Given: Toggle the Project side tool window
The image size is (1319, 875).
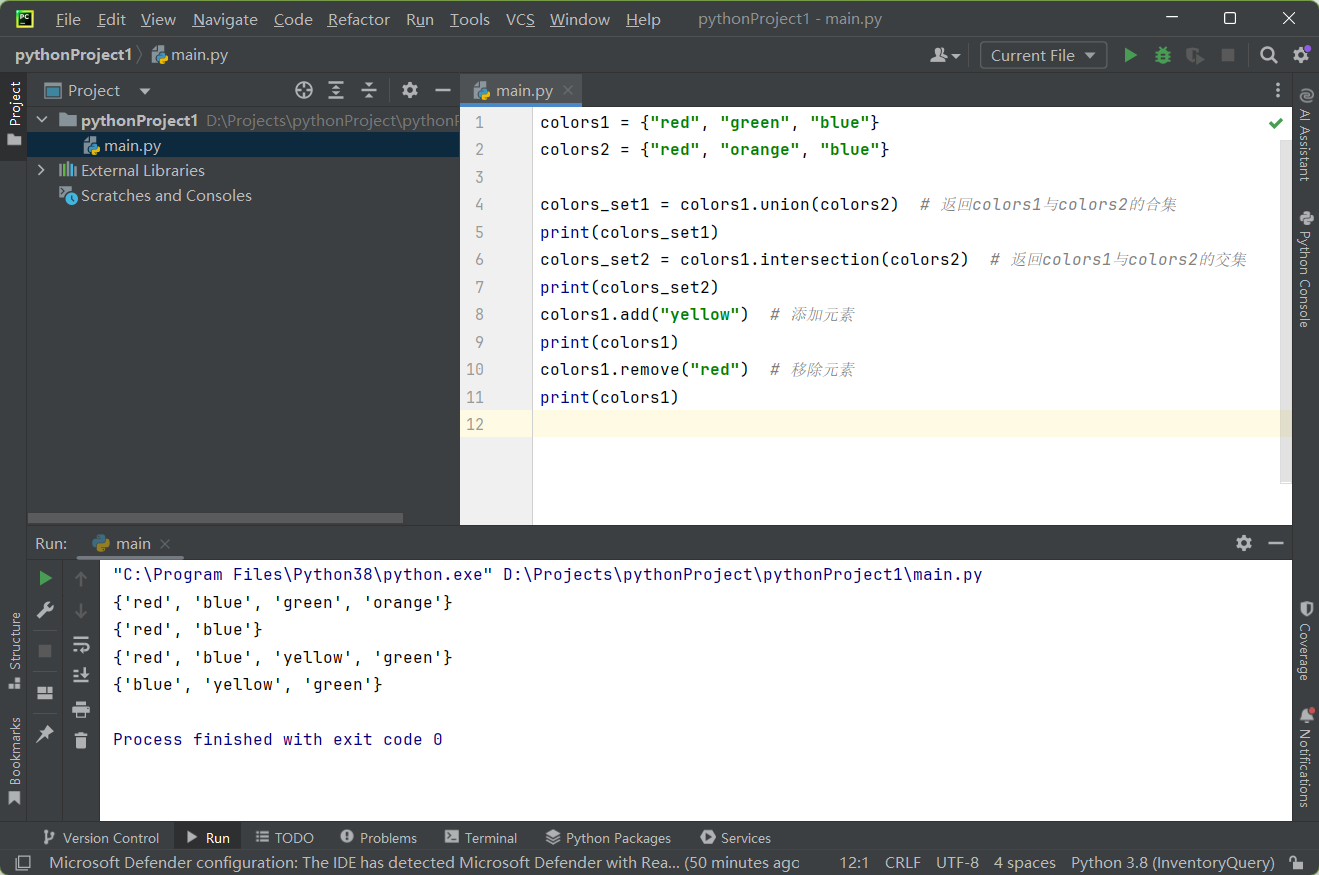Looking at the screenshot, I should [x=14, y=113].
